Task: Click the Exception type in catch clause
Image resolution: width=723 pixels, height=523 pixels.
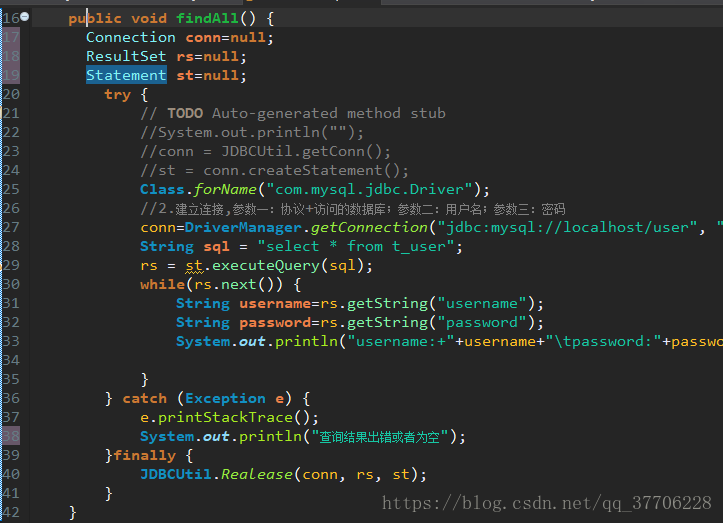Action: tap(225, 398)
